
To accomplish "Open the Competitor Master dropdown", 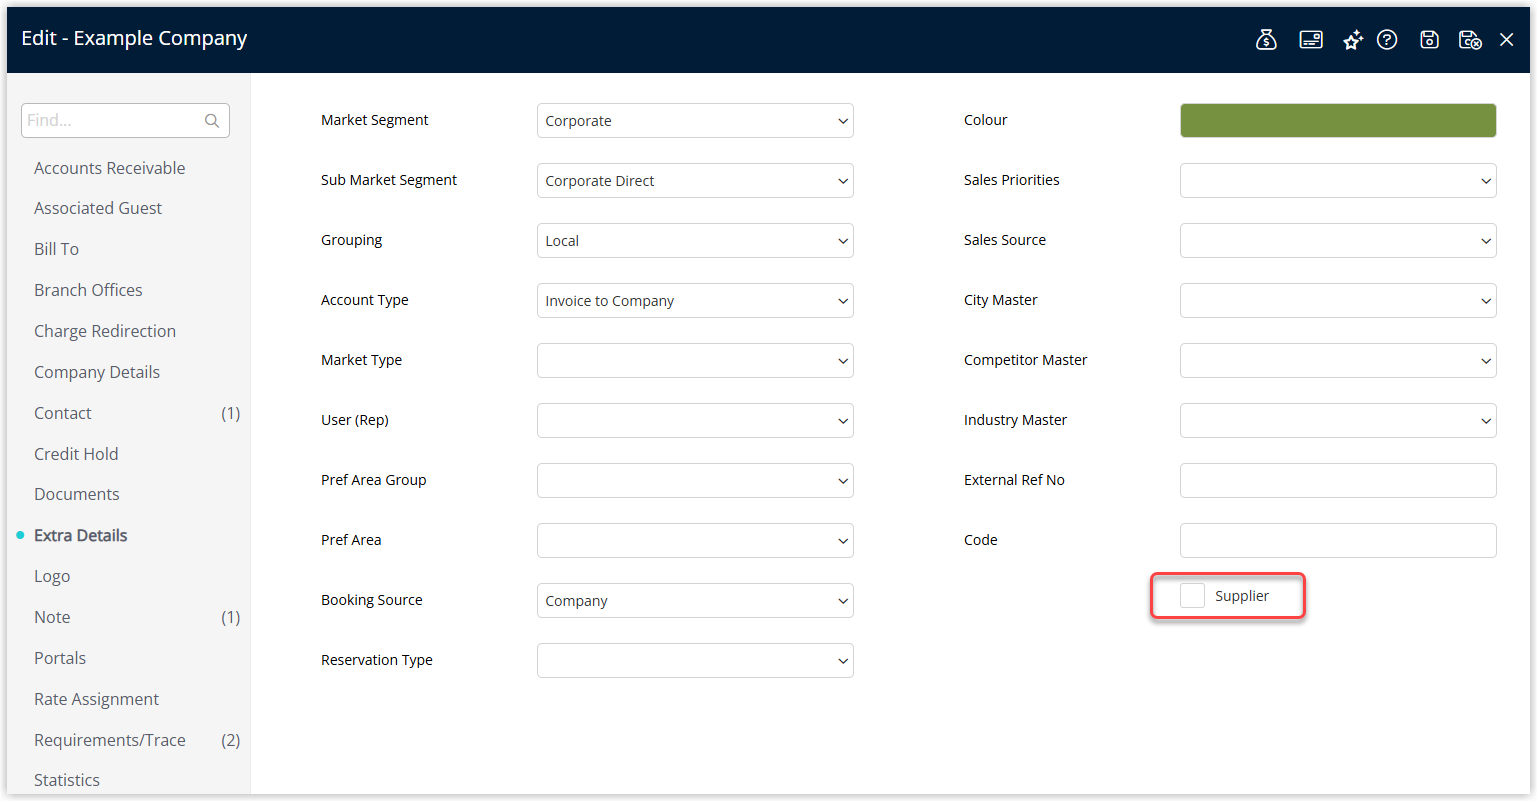I will coord(1338,361).
